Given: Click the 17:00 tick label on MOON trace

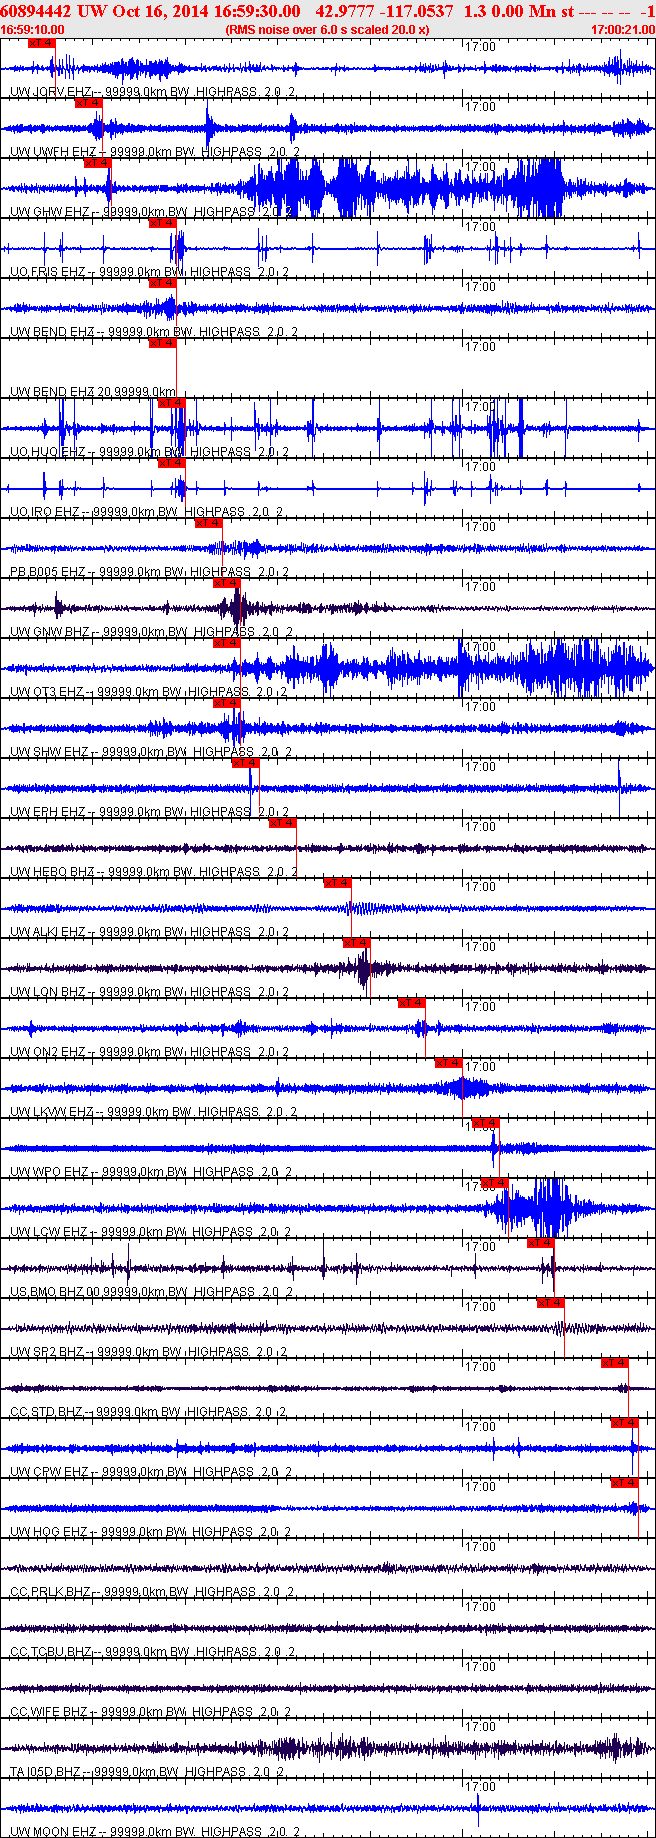Looking at the screenshot, I should point(481,1786).
